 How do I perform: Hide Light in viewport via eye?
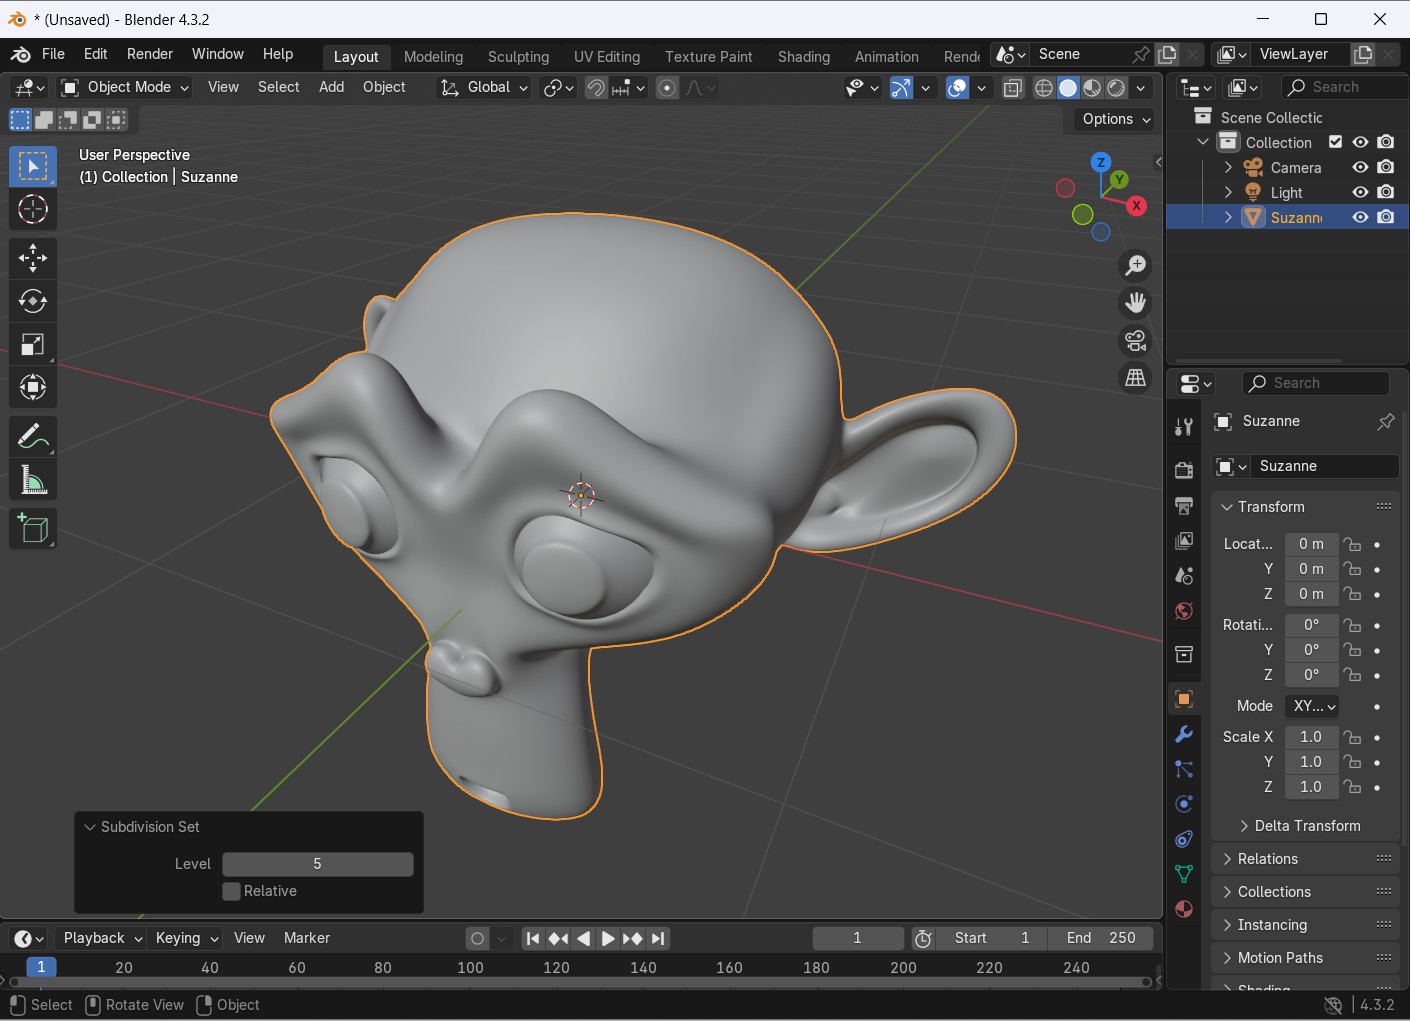[x=1360, y=192]
